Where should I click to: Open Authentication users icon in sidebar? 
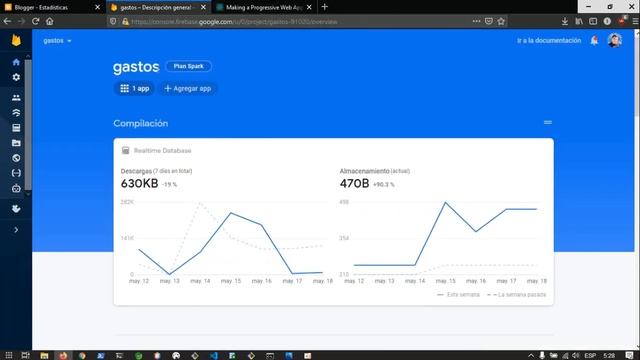pos(16,98)
